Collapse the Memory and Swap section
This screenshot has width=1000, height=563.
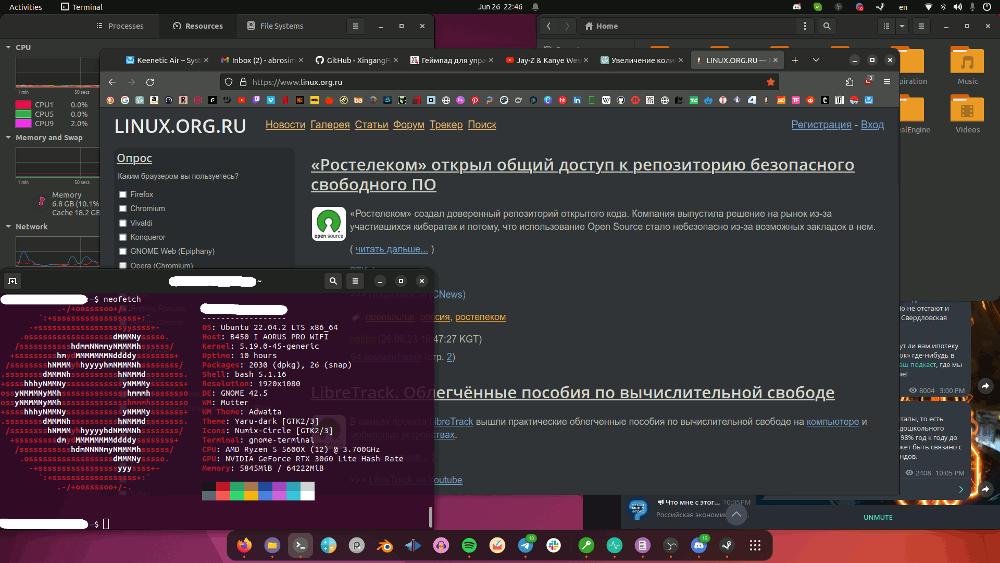point(8,137)
